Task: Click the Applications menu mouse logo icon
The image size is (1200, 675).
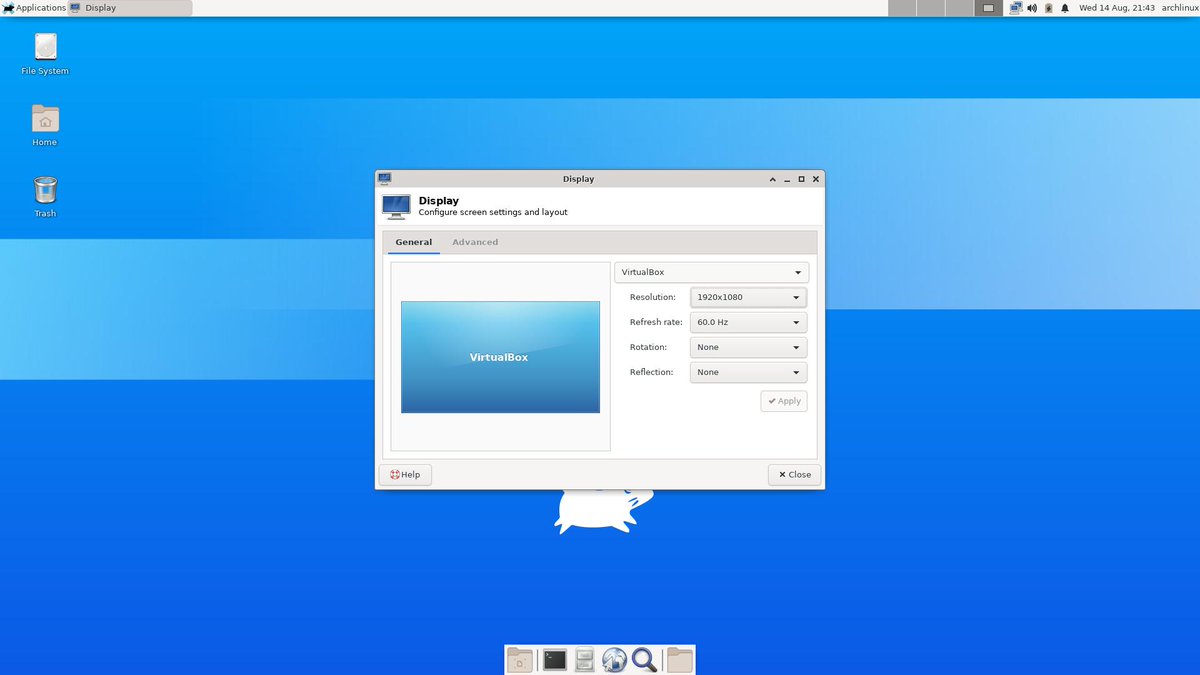Action: [8, 8]
